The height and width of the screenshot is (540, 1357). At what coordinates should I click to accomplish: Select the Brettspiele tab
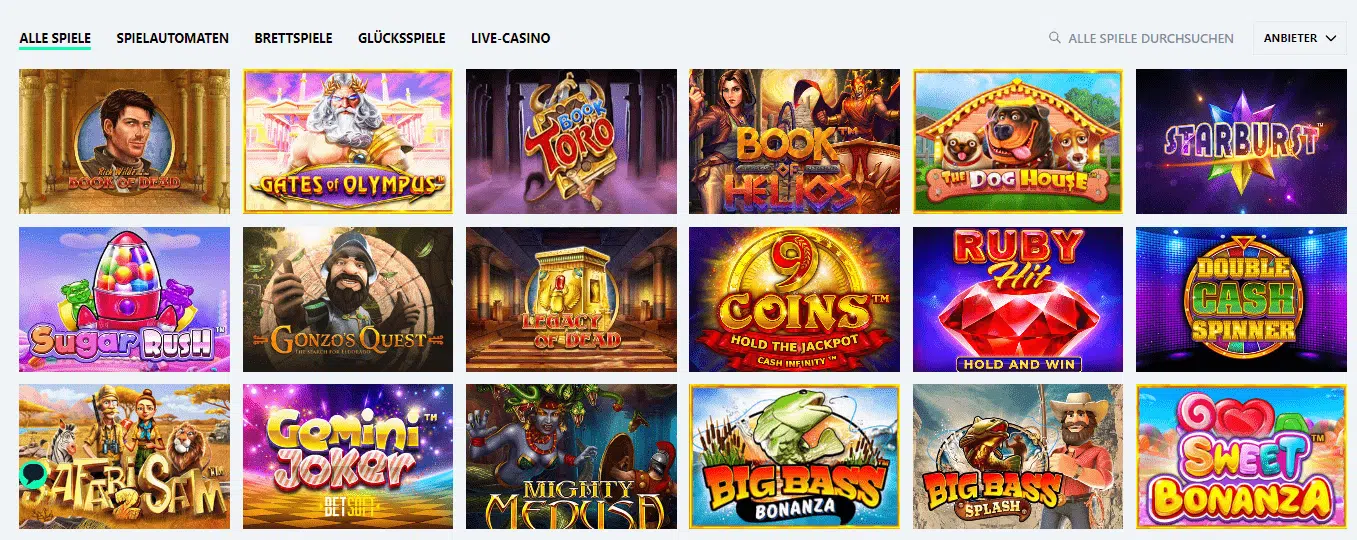[x=293, y=38]
